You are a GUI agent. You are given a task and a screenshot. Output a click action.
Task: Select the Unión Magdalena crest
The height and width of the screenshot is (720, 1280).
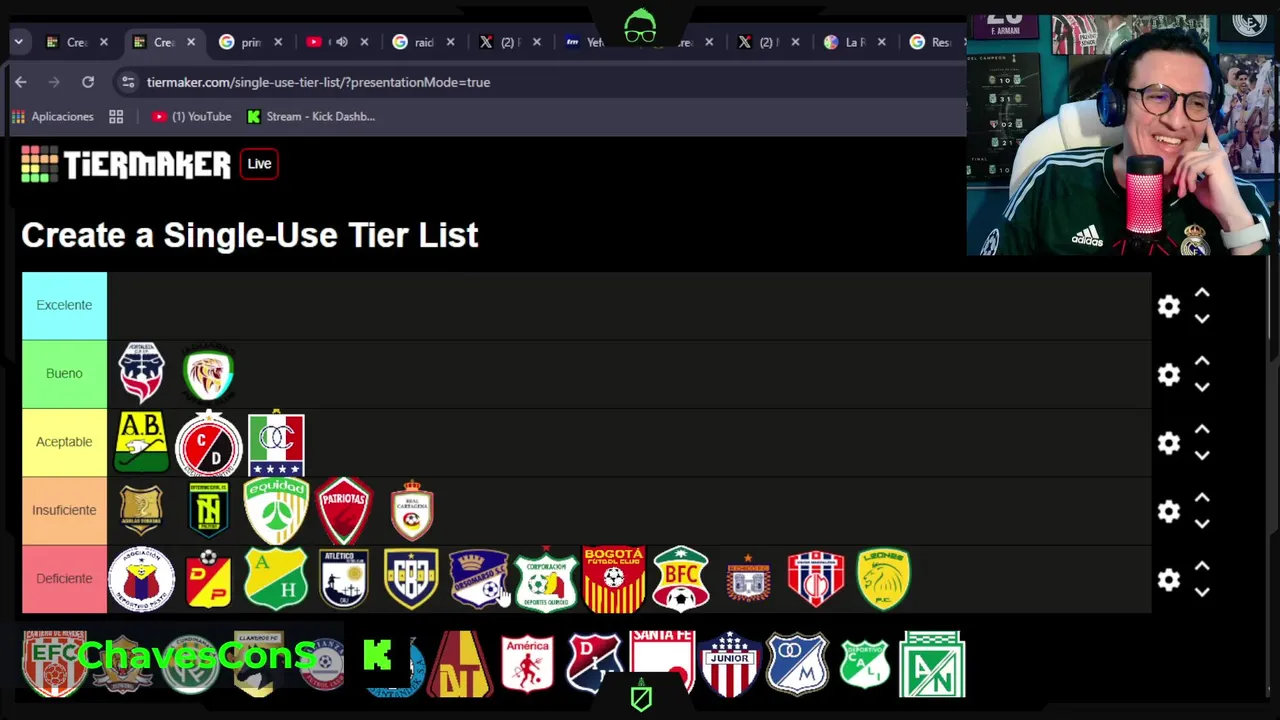(x=816, y=579)
